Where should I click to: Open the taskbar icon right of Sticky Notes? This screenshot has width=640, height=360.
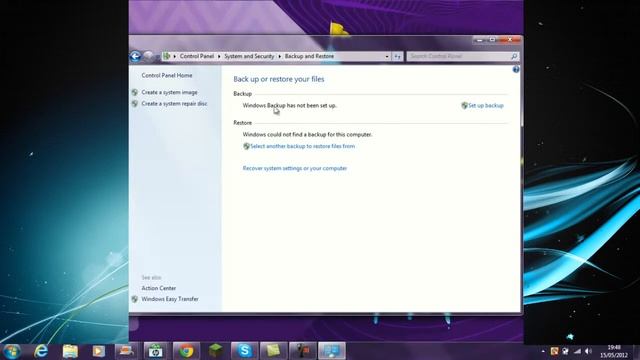tap(303, 351)
